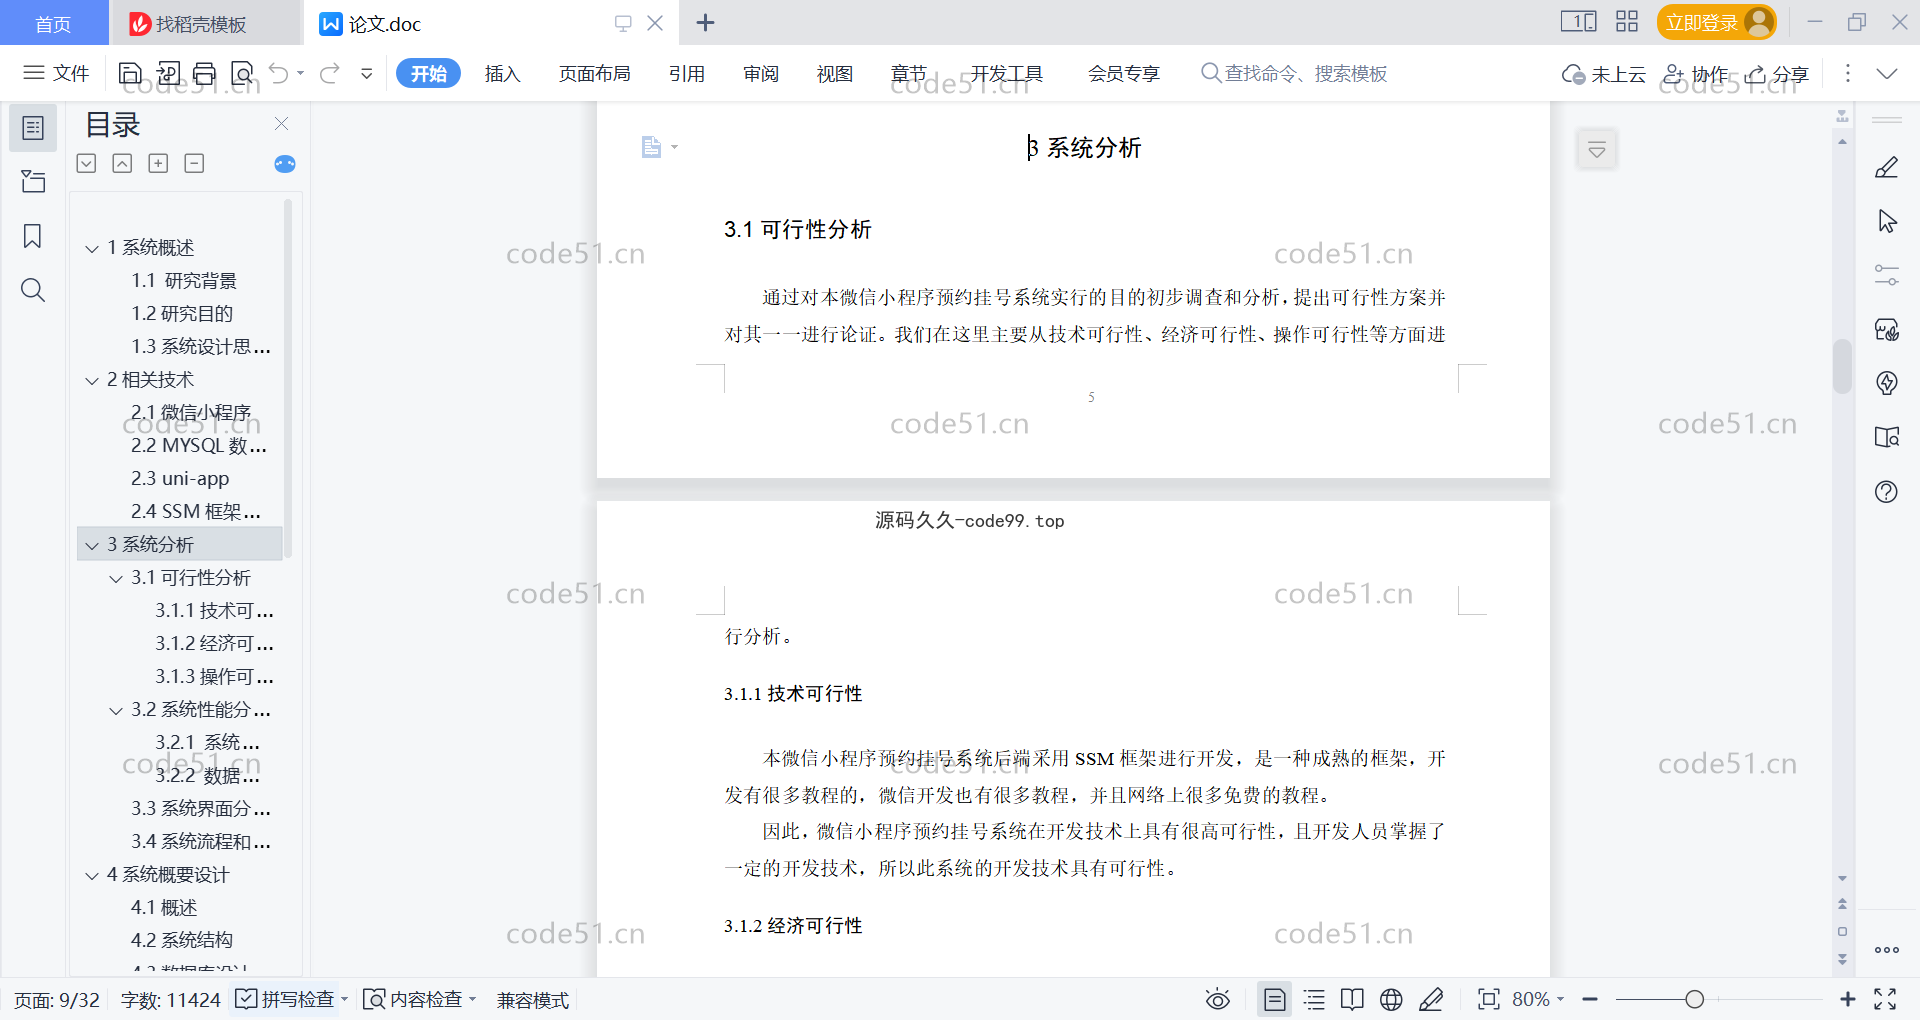The height and width of the screenshot is (1020, 1920).
Task: Toggle writing mode pen icon in status bar
Action: 1431,1000
